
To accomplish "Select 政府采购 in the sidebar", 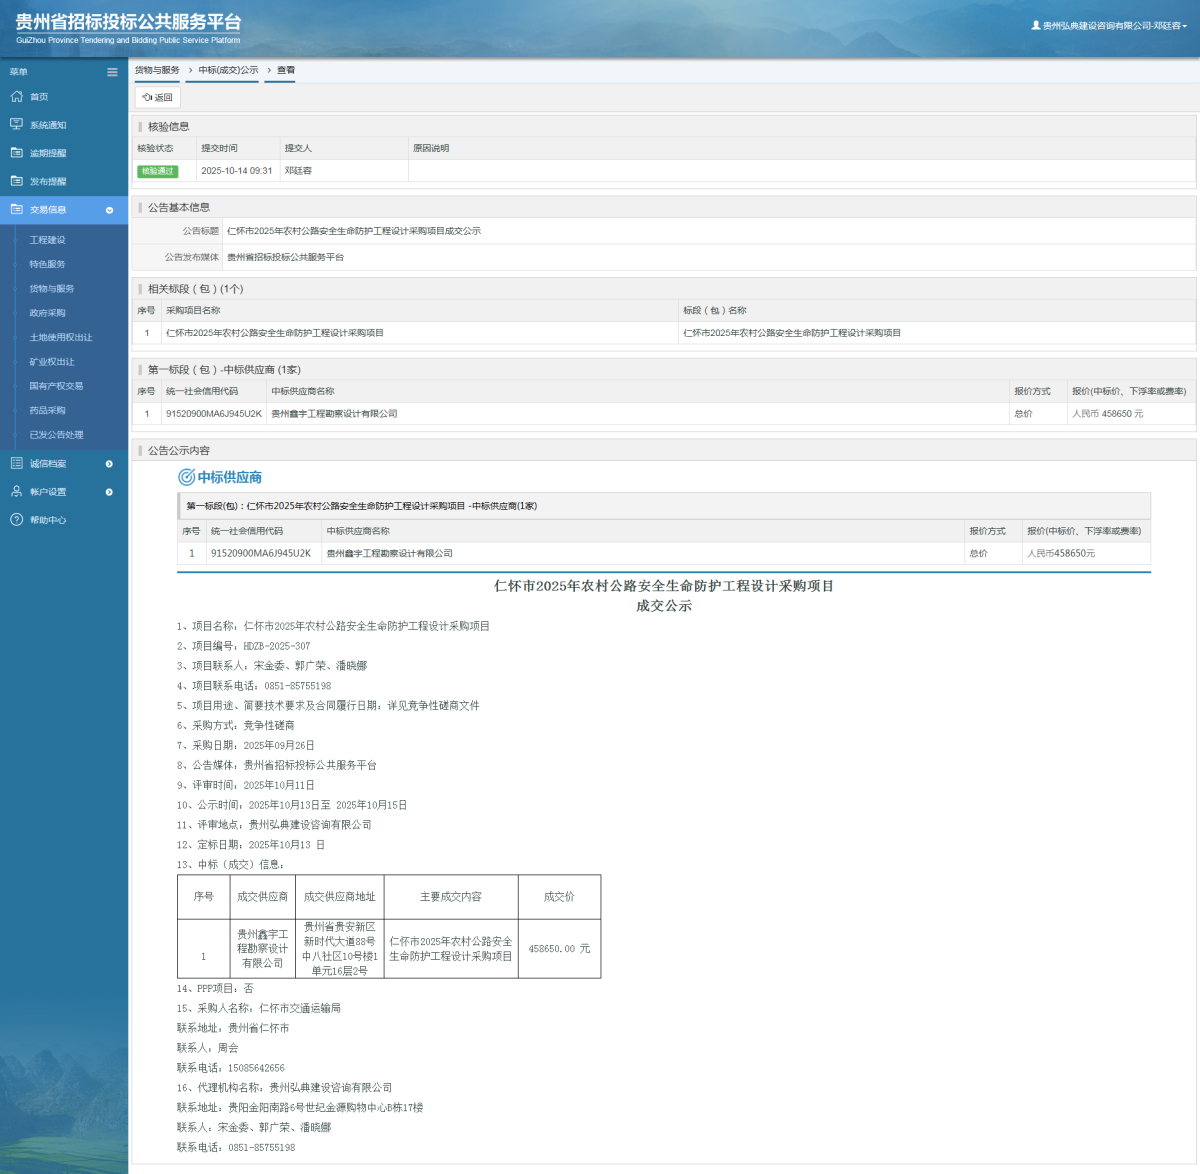I will pos(47,313).
